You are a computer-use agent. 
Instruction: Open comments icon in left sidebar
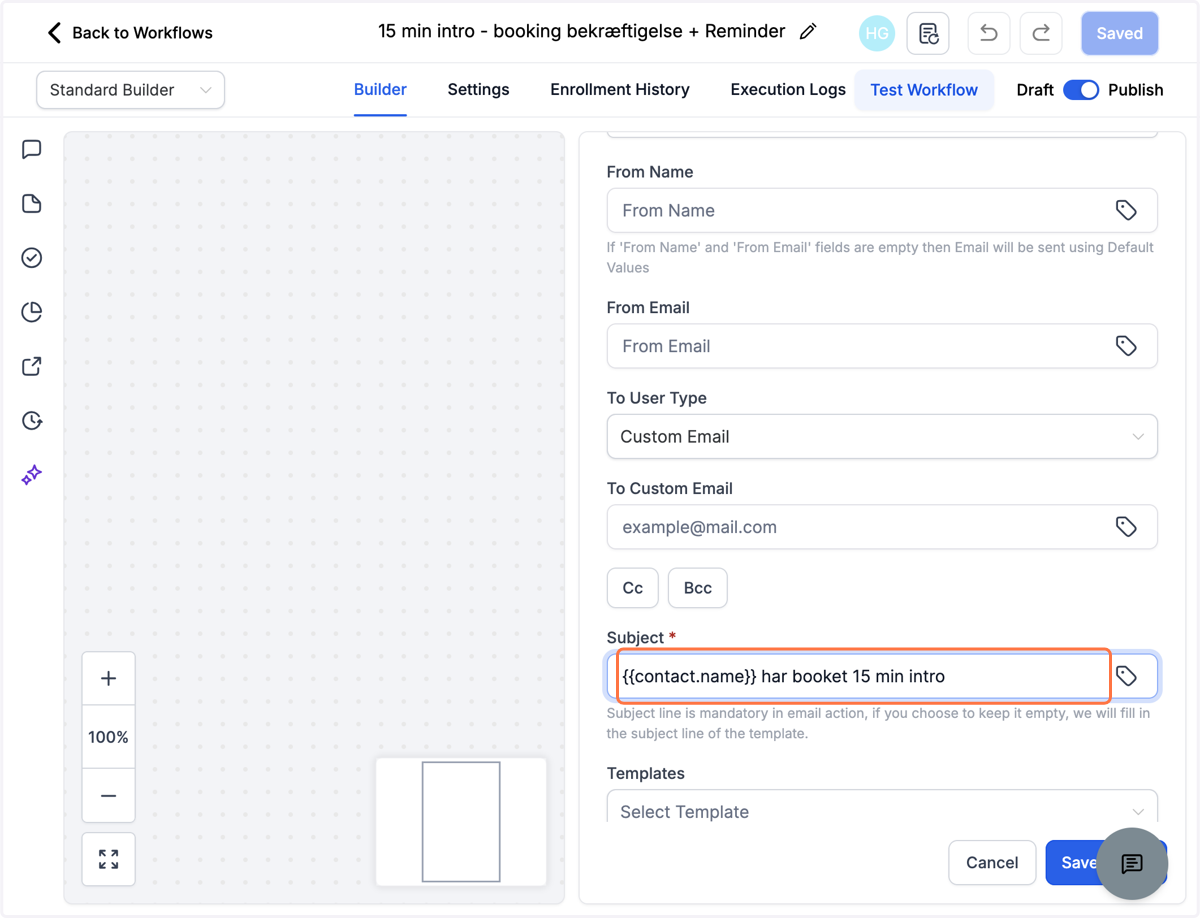coord(32,150)
